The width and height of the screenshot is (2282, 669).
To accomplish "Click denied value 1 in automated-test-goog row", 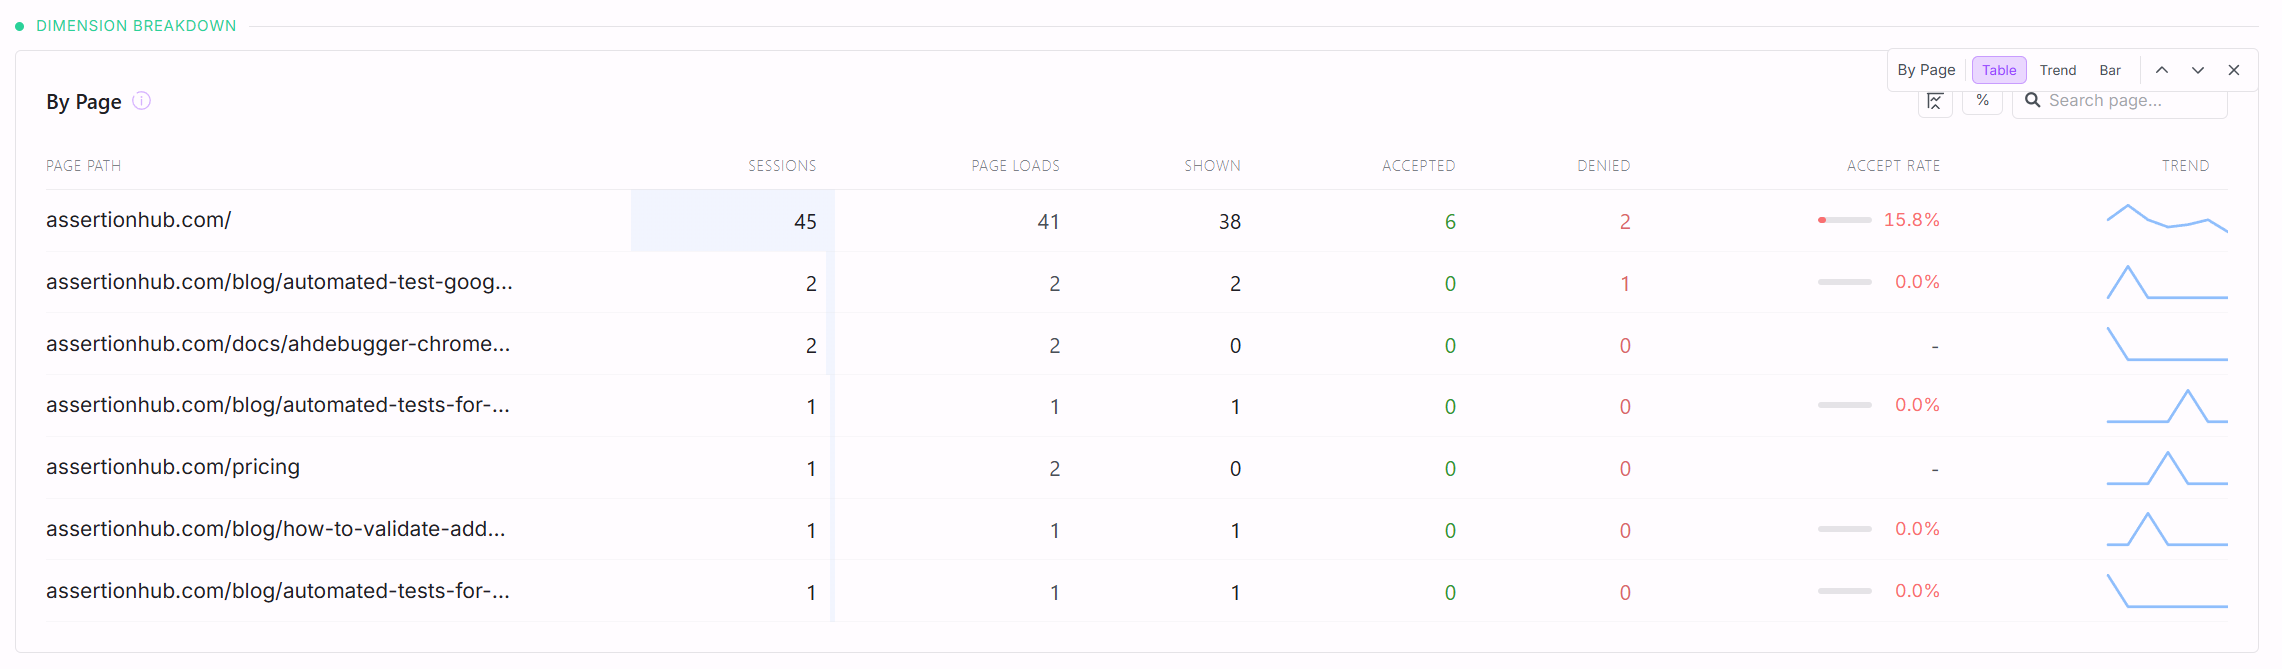I will coord(1625,284).
